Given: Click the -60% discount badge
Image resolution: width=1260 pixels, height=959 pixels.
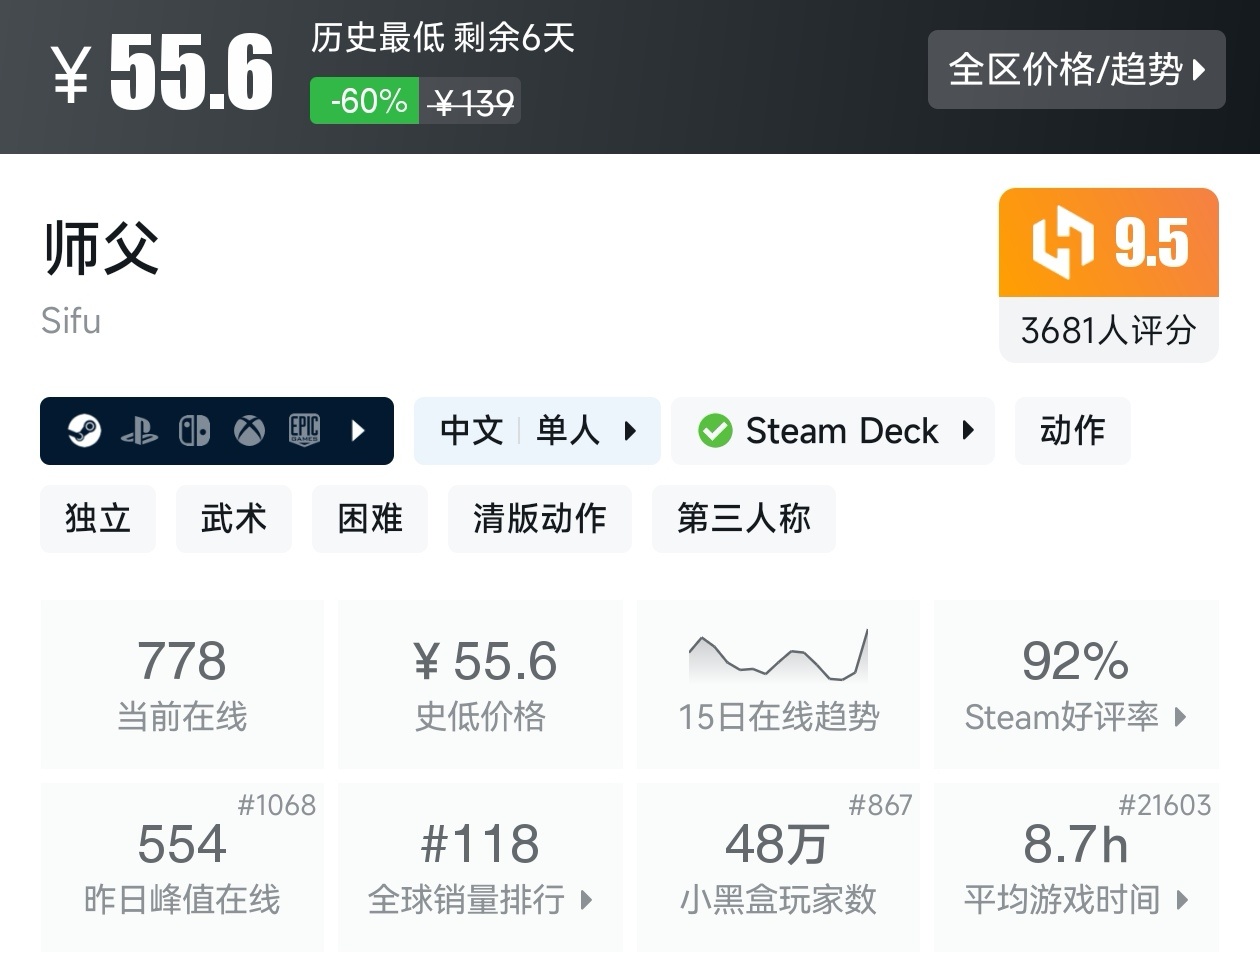Looking at the screenshot, I should (x=363, y=100).
